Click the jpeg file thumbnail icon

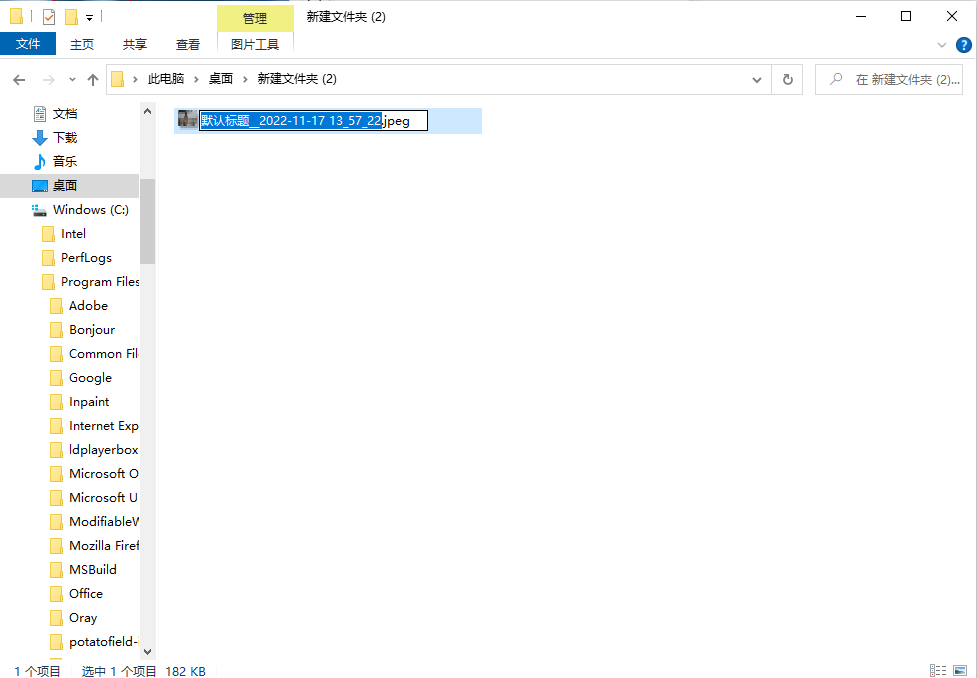pyautogui.click(x=187, y=119)
